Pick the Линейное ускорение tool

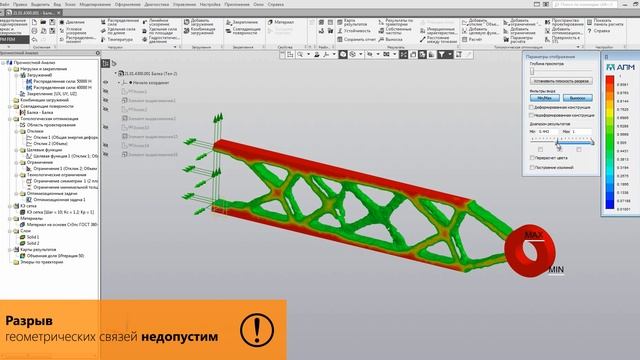[155, 22]
